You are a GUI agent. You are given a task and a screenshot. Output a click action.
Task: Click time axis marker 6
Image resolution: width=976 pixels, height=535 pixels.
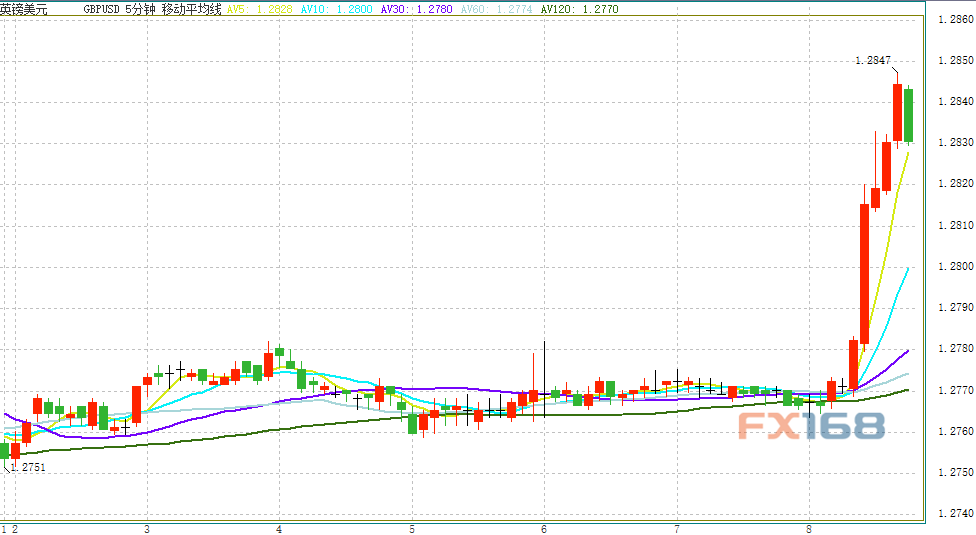click(544, 528)
